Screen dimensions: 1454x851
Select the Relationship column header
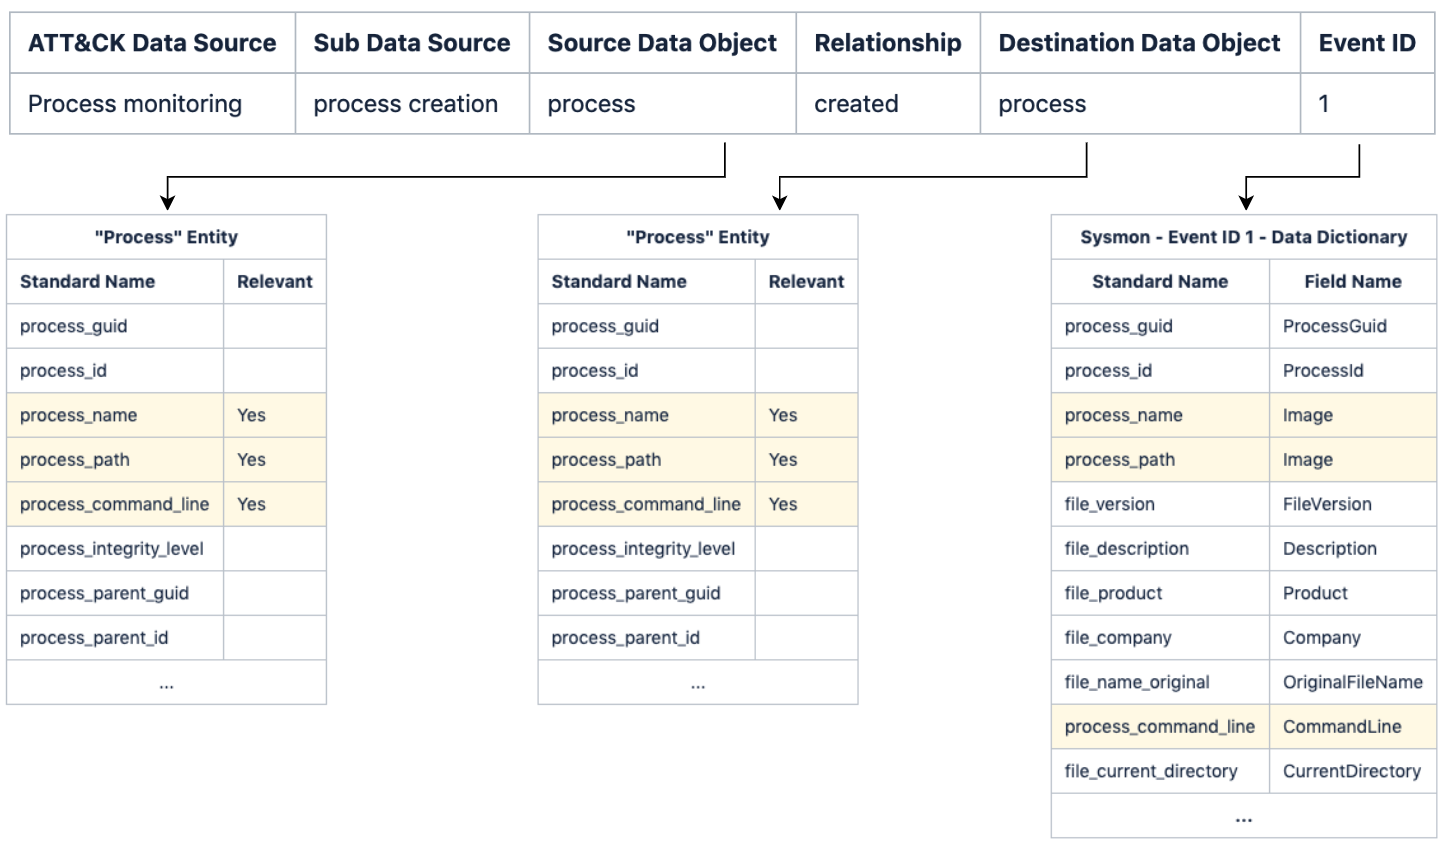[887, 43]
